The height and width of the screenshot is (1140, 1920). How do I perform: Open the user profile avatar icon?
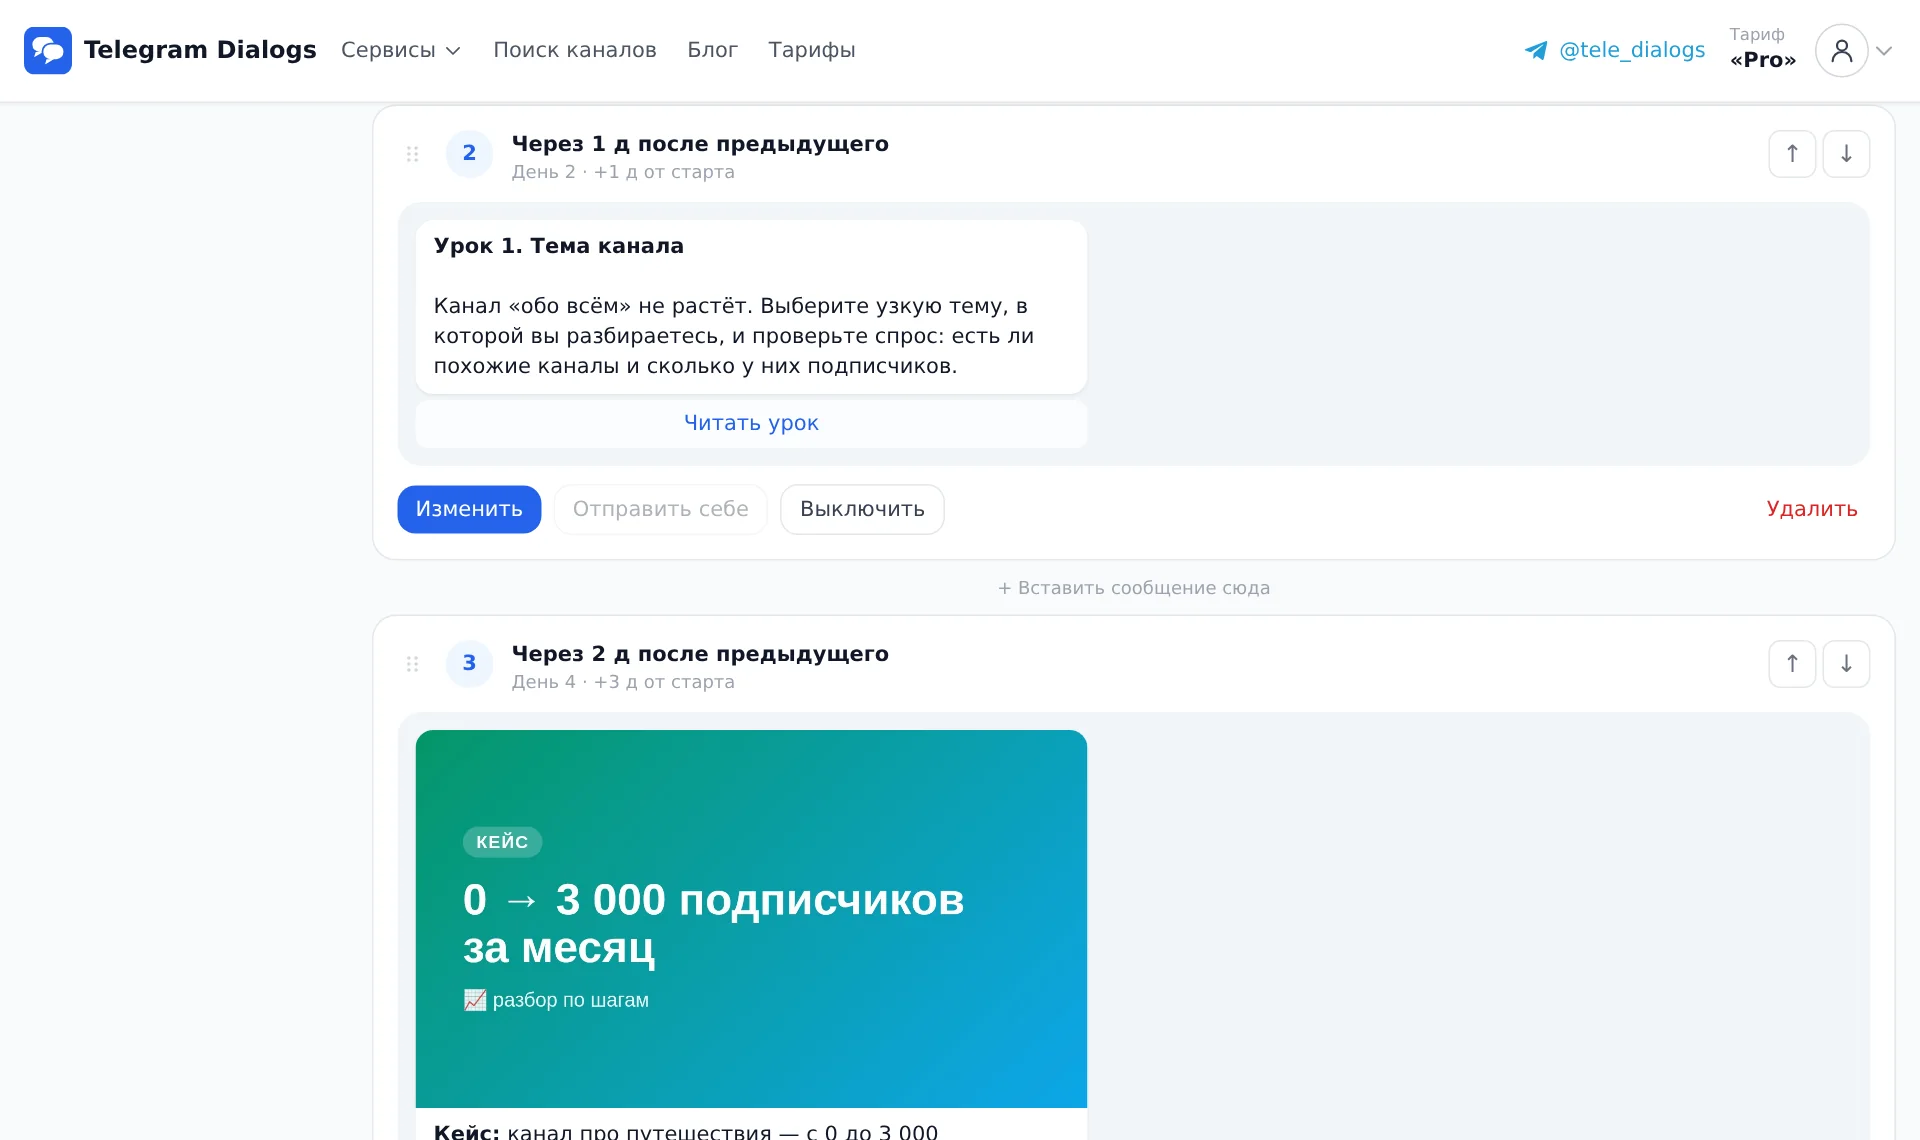click(1841, 50)
